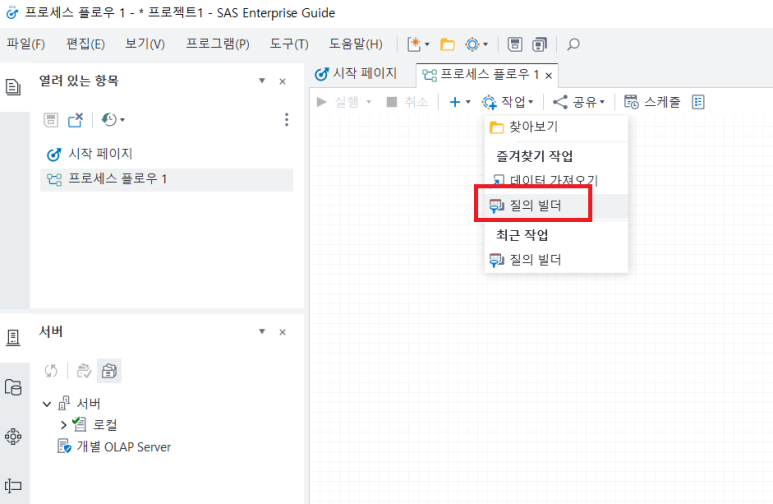
Task: Click the search magnifier icon
Action: 573,44
